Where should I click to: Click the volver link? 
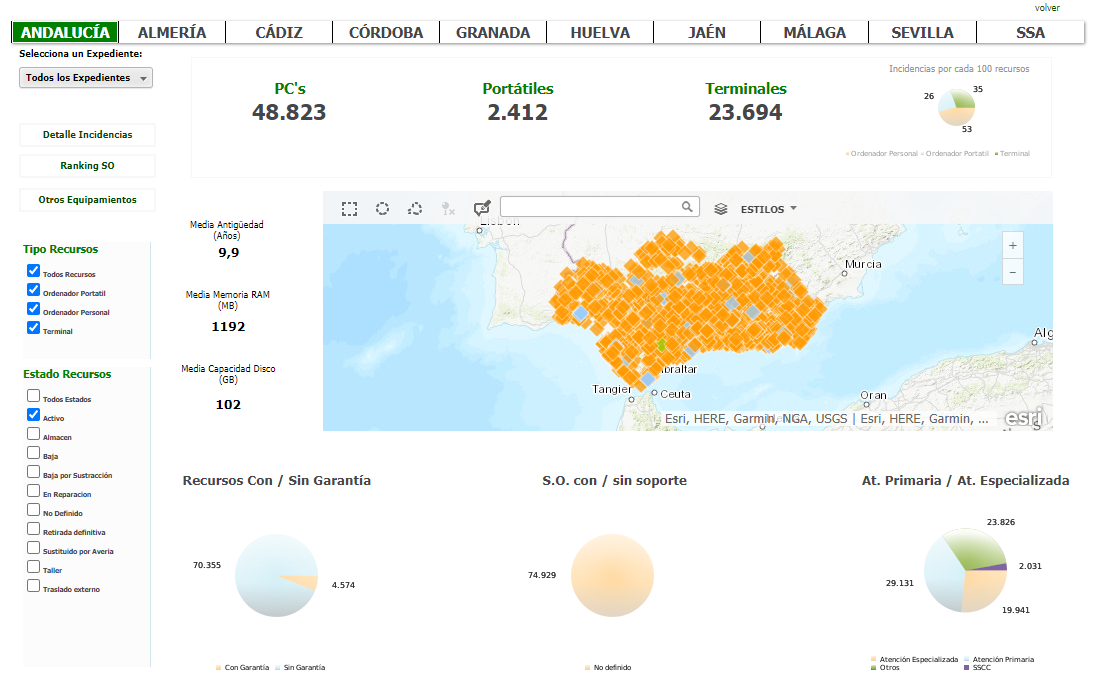click(1047, 8)
